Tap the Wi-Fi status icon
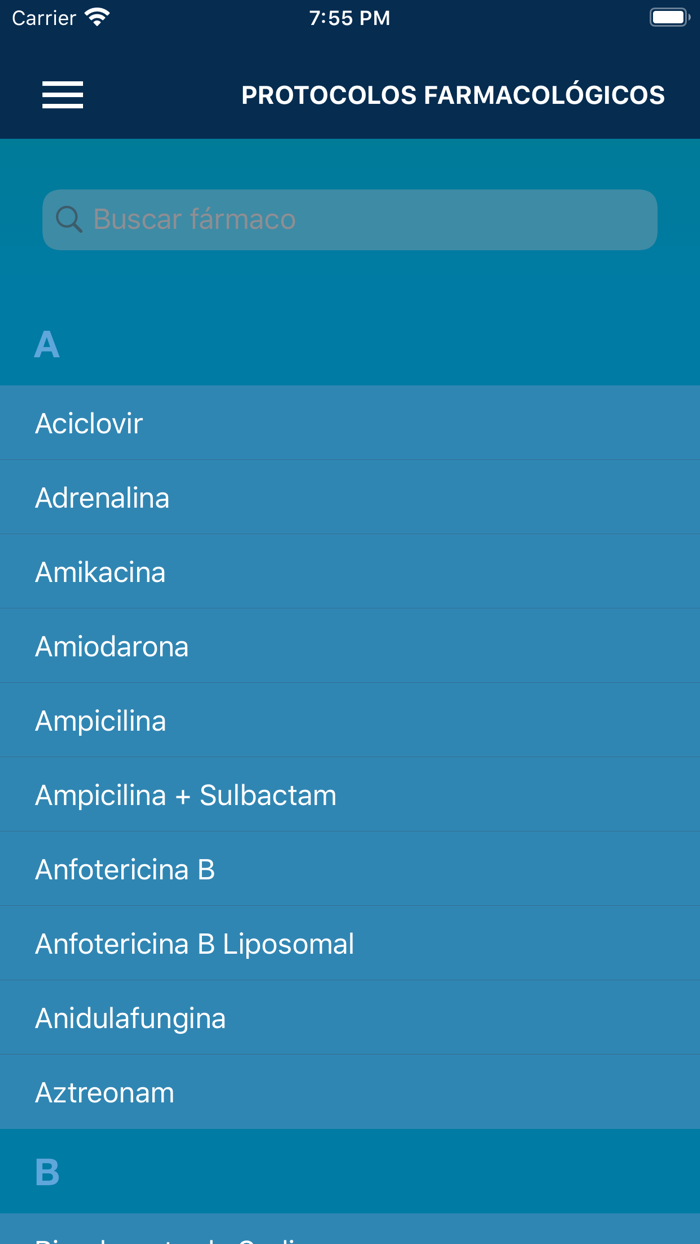The height and width of the screenshot is (1244, 700). tap(97, 18)
